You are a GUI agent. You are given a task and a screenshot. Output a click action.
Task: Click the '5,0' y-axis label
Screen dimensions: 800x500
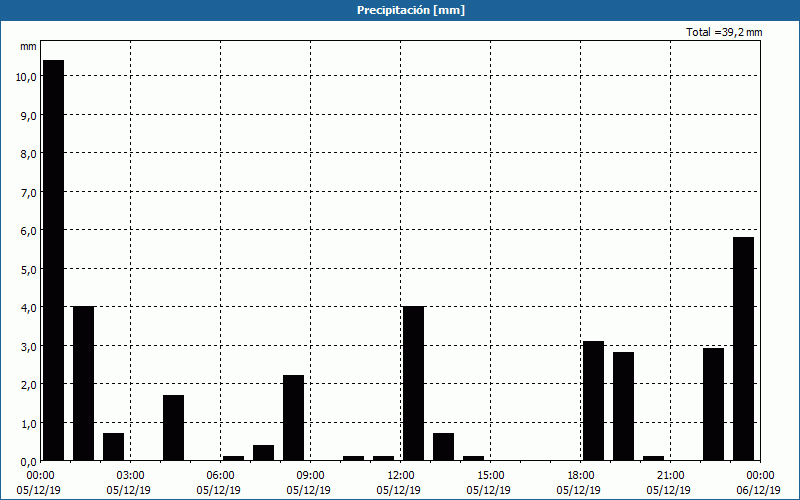[29, 269]
